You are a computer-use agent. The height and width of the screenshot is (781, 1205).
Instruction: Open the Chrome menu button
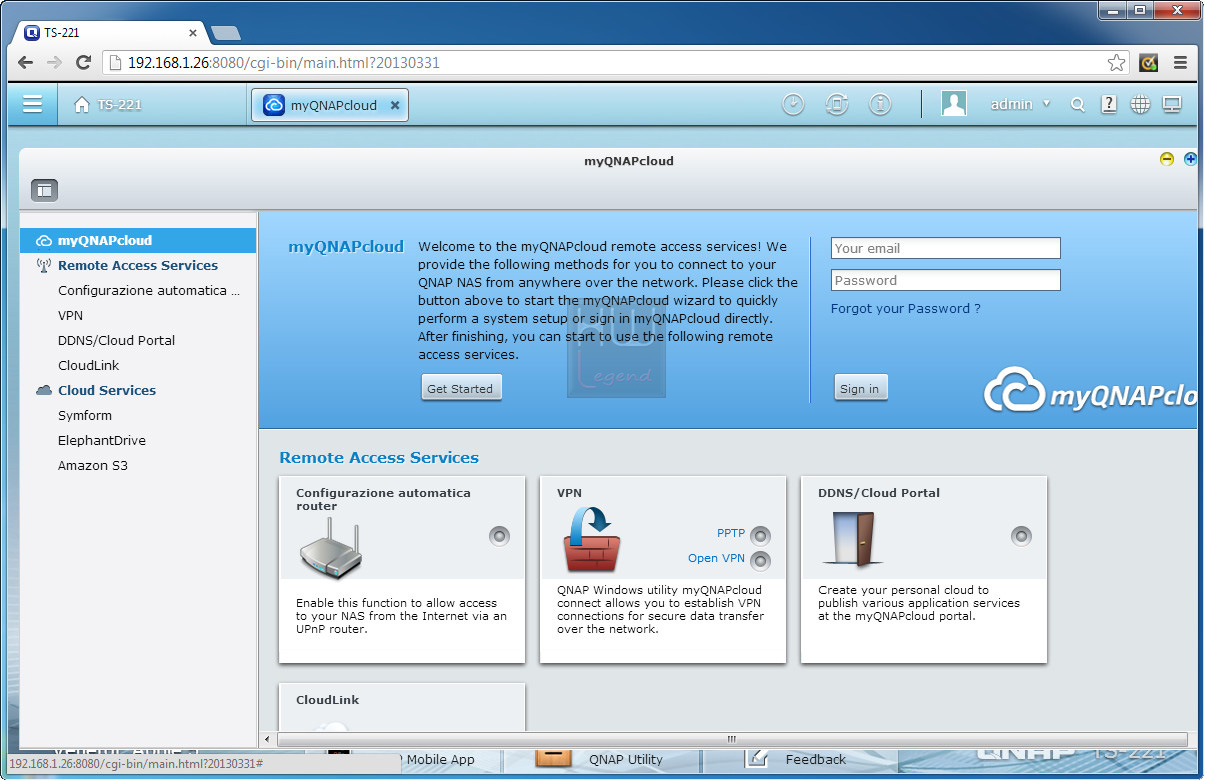click(x=1180, y=62)
